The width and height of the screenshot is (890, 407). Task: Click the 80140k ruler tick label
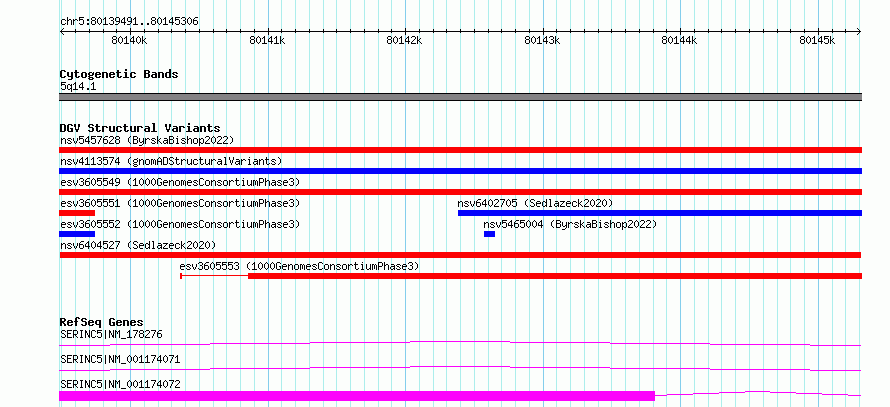point(129,40)
